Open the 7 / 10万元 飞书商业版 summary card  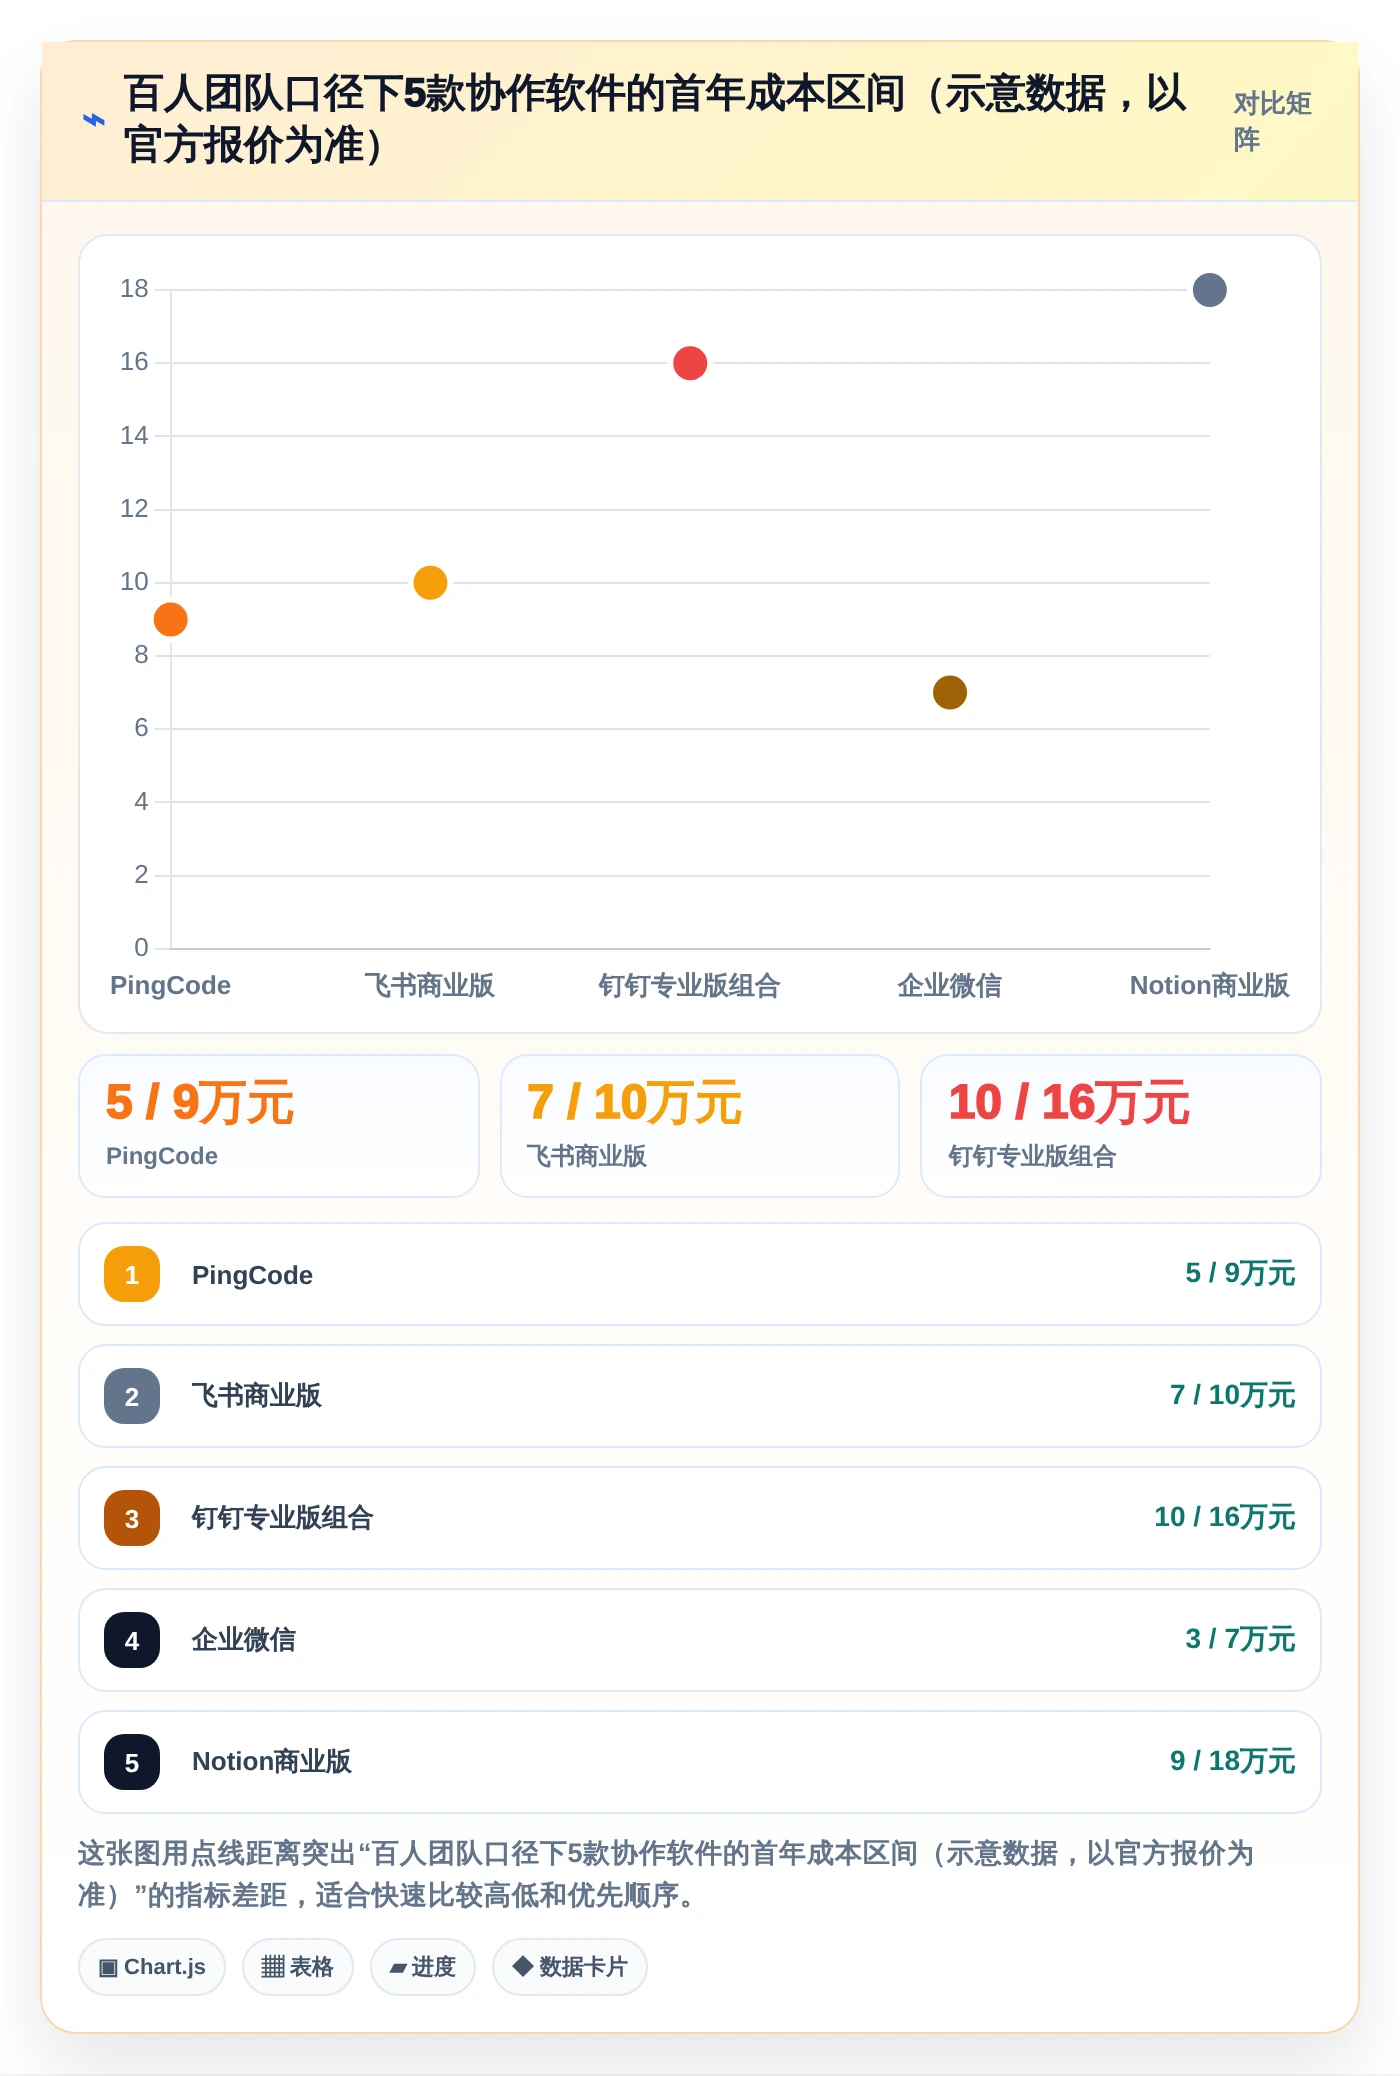tap(700, 1126)
